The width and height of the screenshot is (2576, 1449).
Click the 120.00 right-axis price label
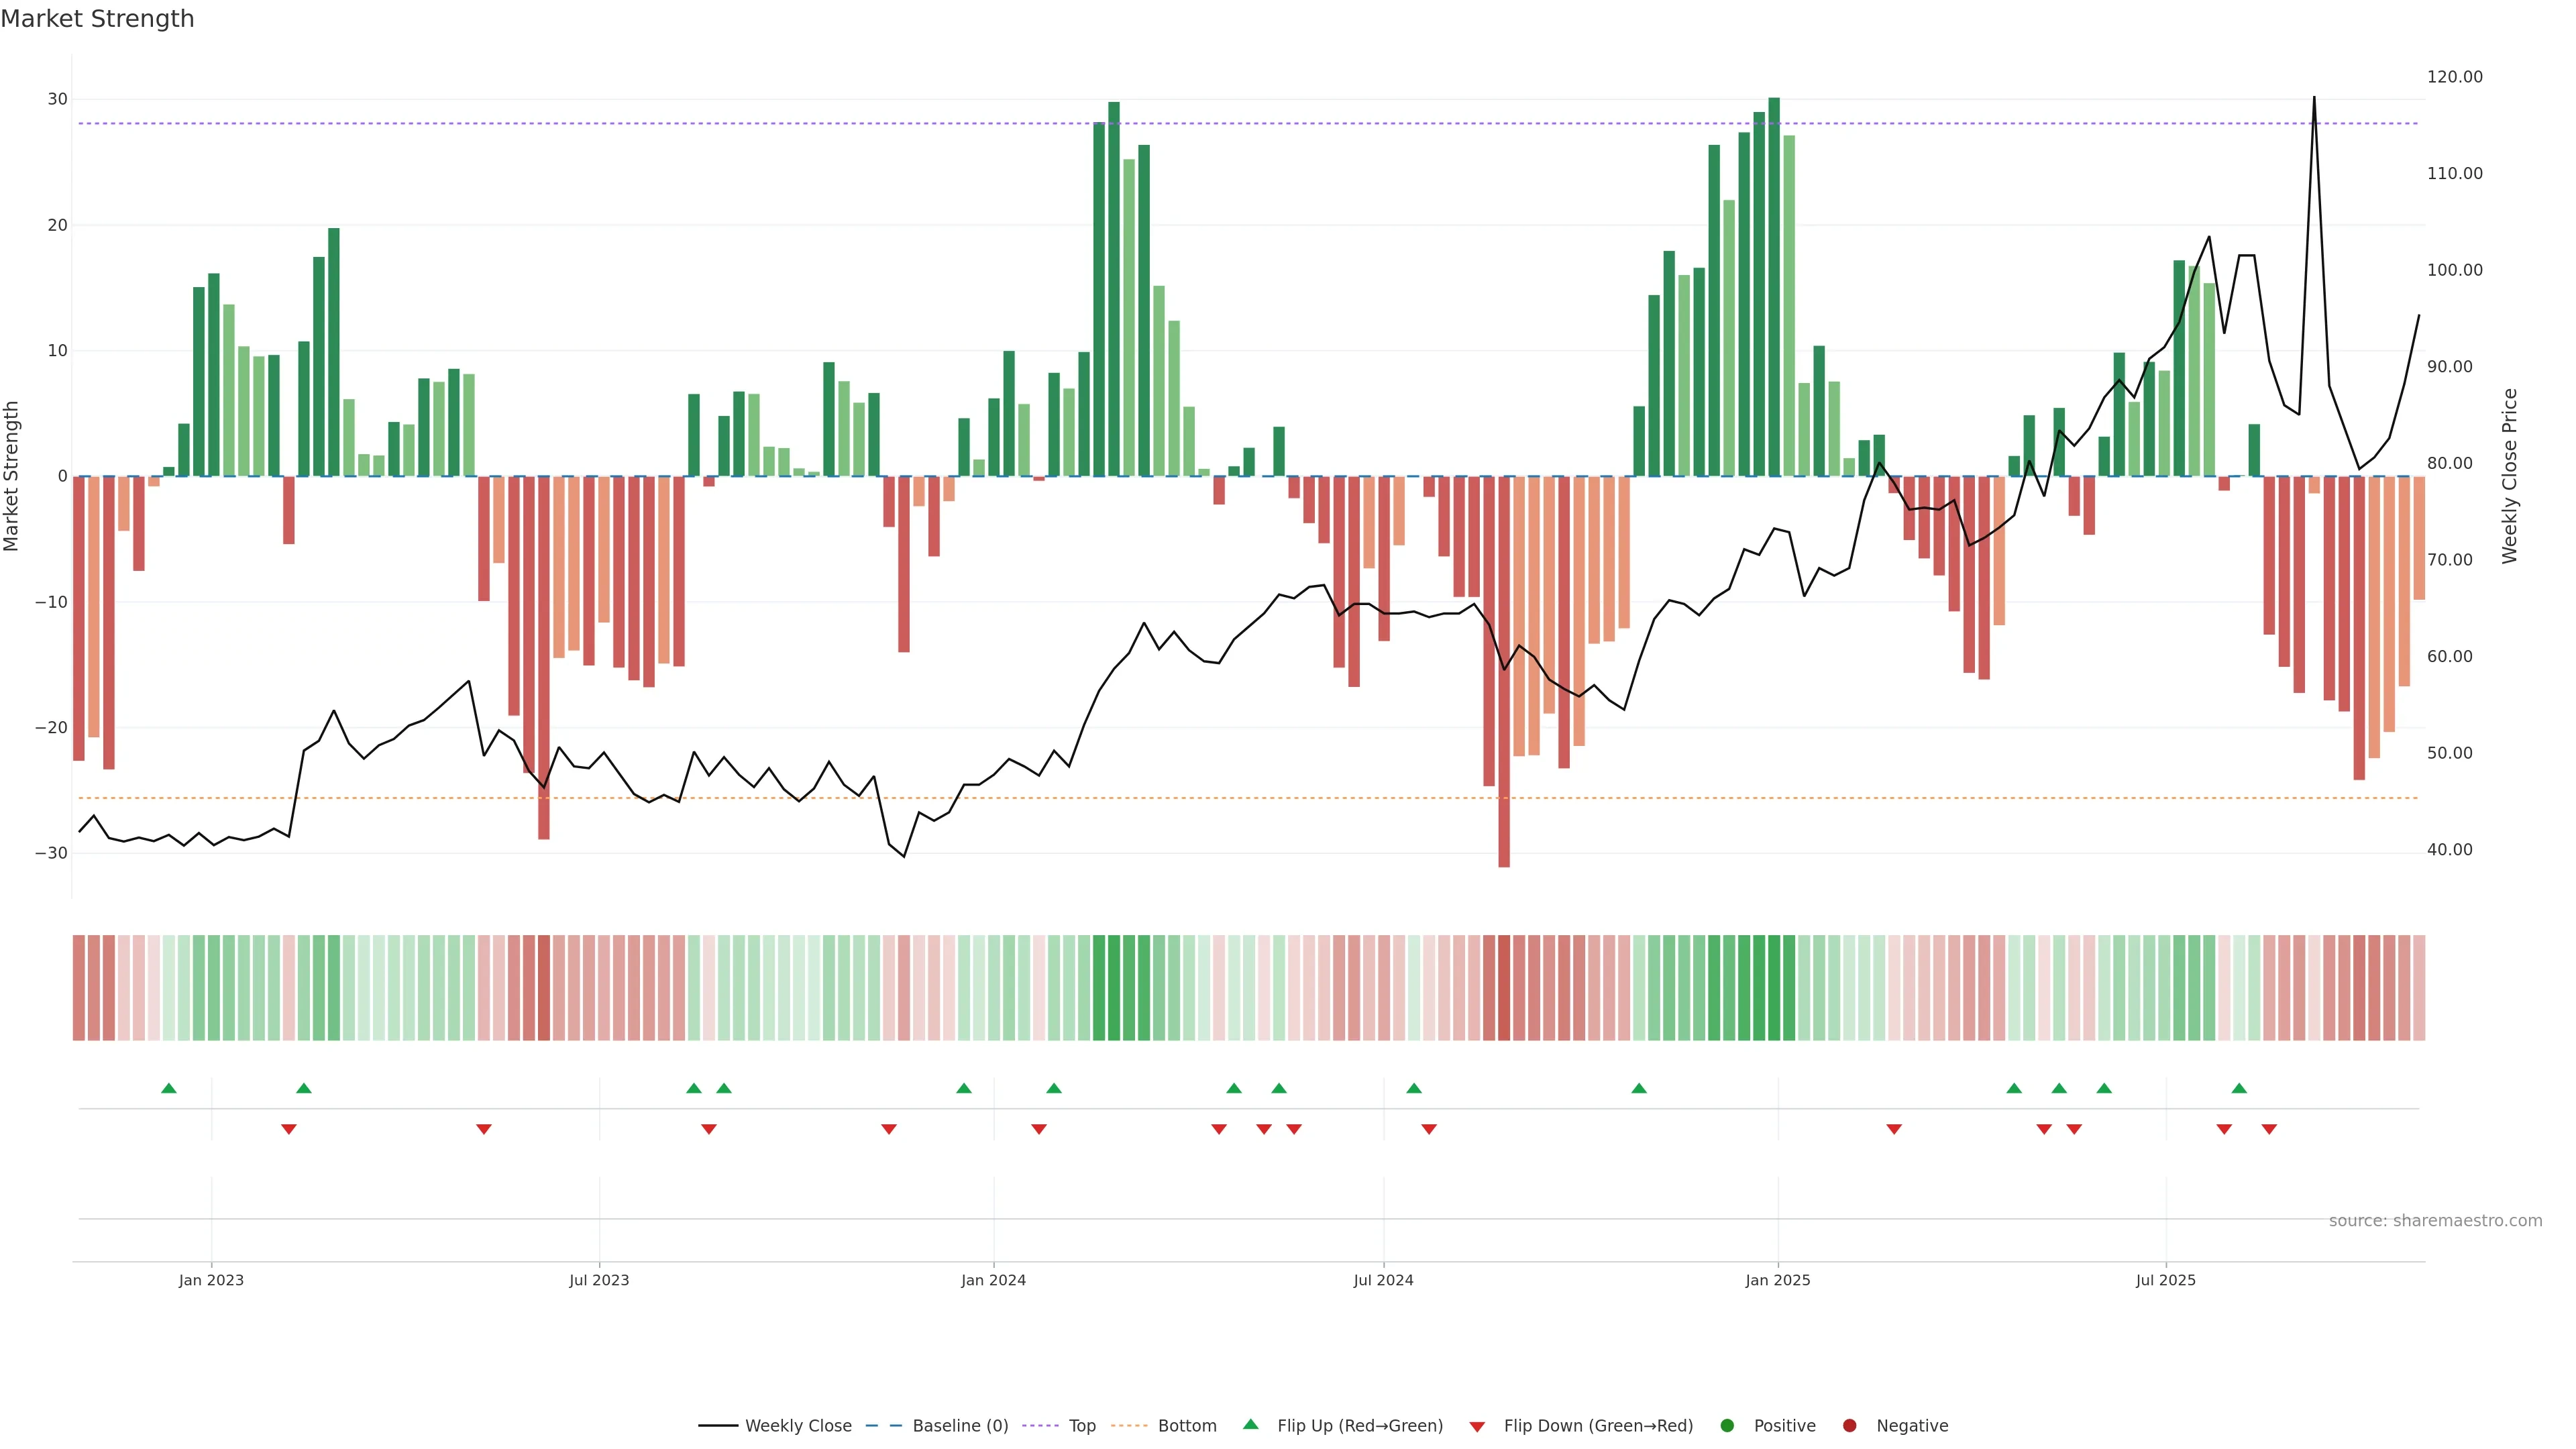click(2454, 77)
